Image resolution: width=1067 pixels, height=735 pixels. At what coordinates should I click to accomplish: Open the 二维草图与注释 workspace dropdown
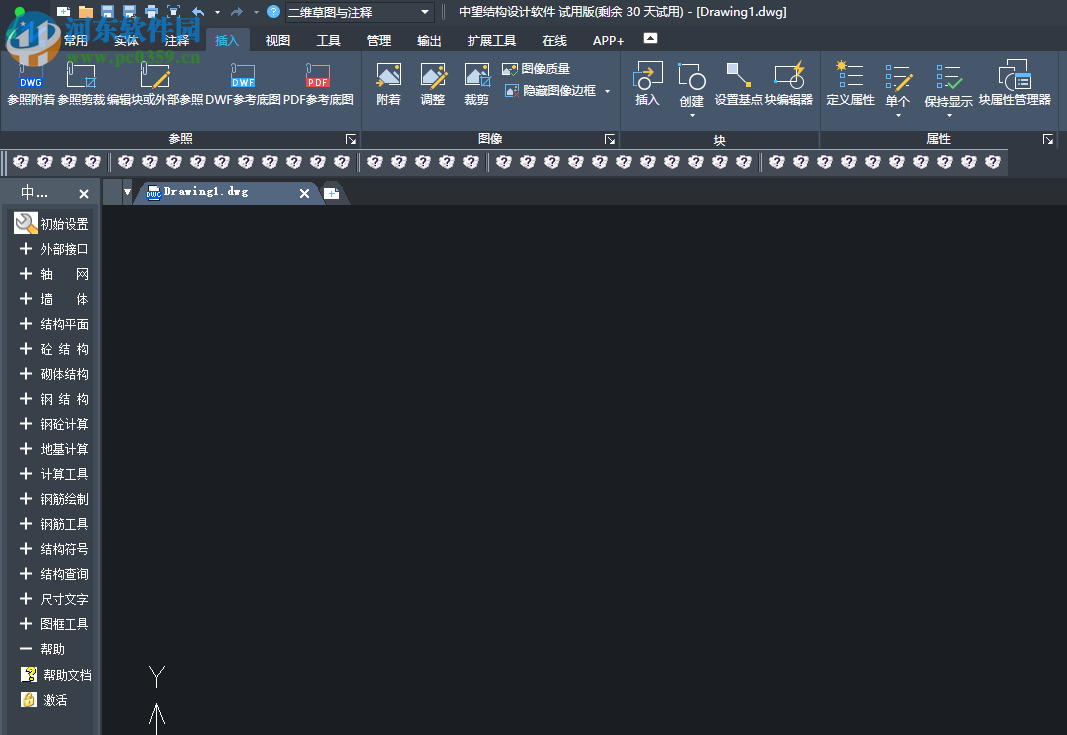point(359,12)
